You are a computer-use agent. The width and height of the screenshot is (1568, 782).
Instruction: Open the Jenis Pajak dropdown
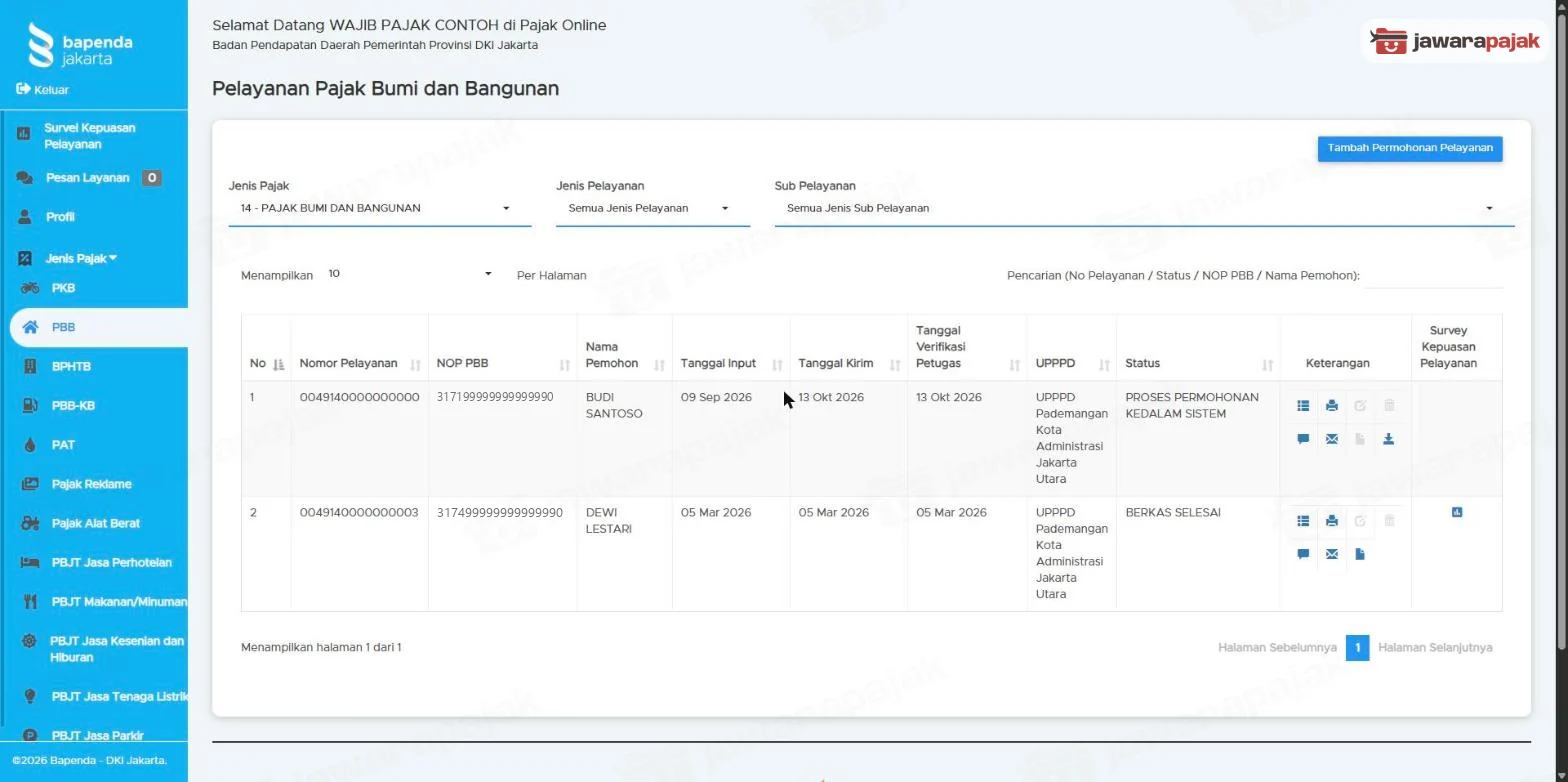tap(379, 209)
